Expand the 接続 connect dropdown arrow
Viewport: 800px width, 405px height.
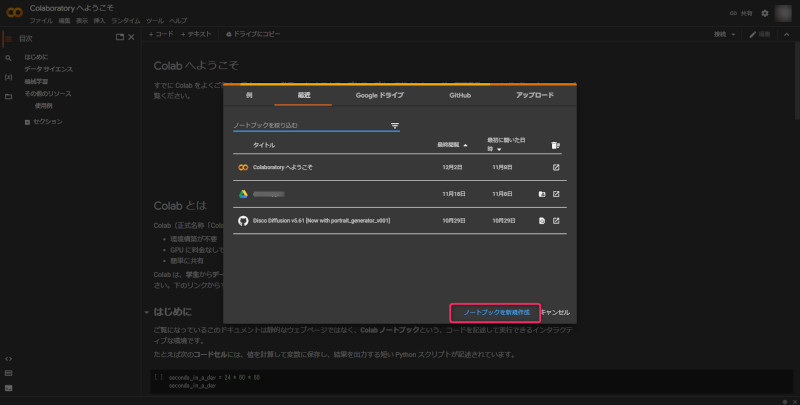point(733,35)
